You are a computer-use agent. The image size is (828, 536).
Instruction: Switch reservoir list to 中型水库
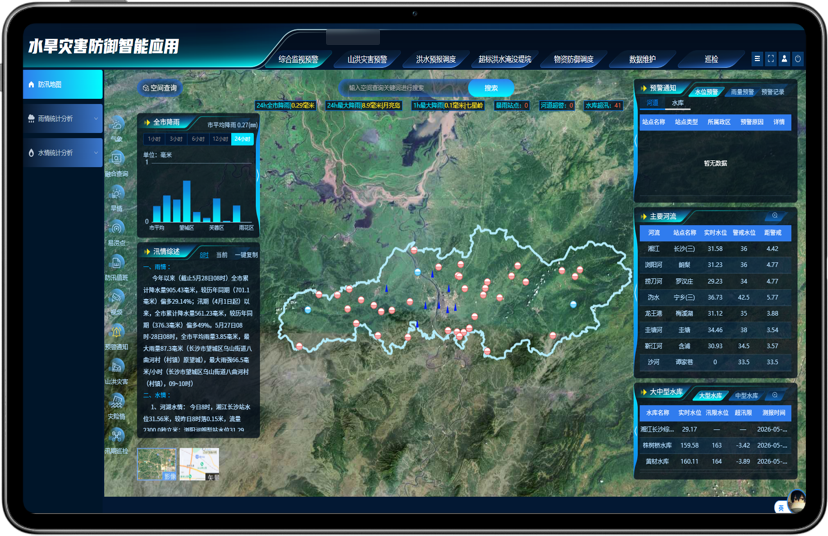[x=746, y=396]
